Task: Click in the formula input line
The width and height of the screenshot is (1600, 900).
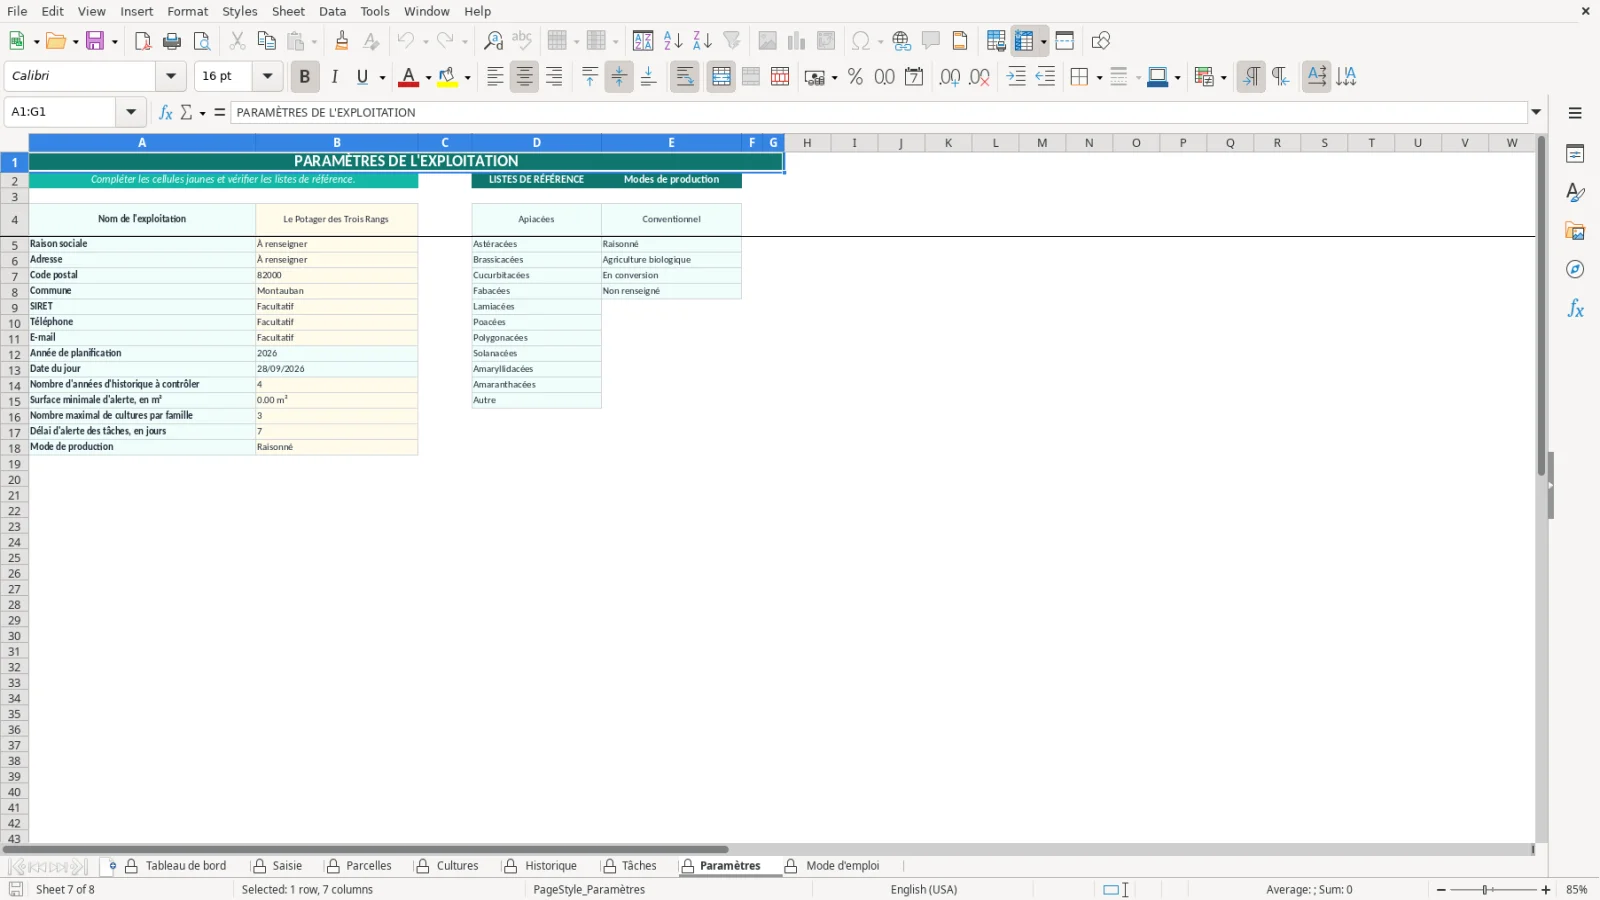Action: (878, 112)
